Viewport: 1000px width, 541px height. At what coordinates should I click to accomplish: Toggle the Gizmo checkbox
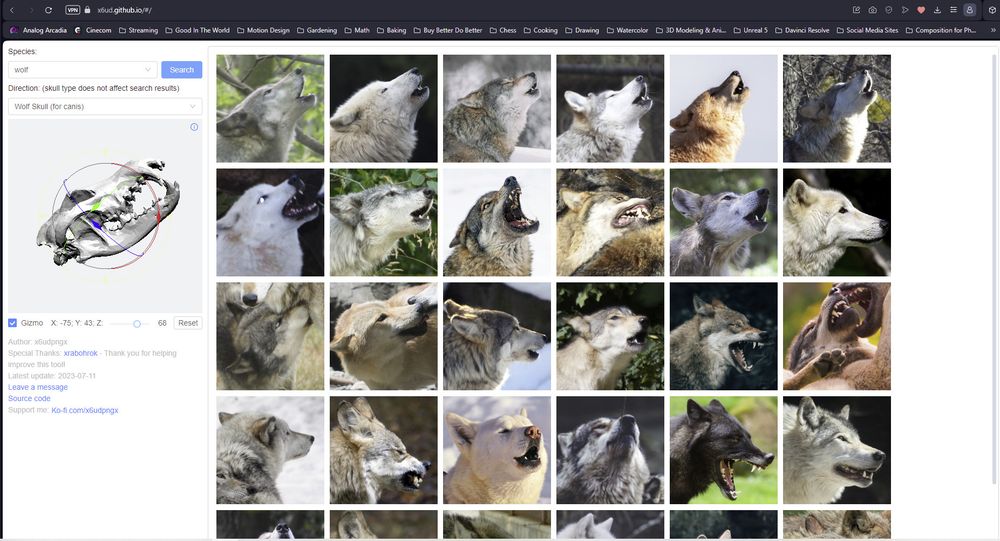(12, 323)
